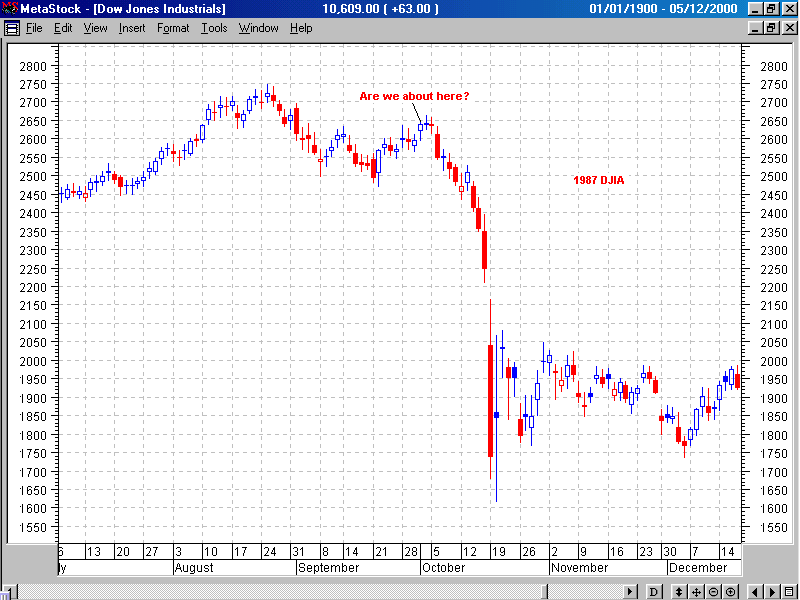Open the Tools menu
Viewport: 800px width, 600px height.
(x=214, y=28)
